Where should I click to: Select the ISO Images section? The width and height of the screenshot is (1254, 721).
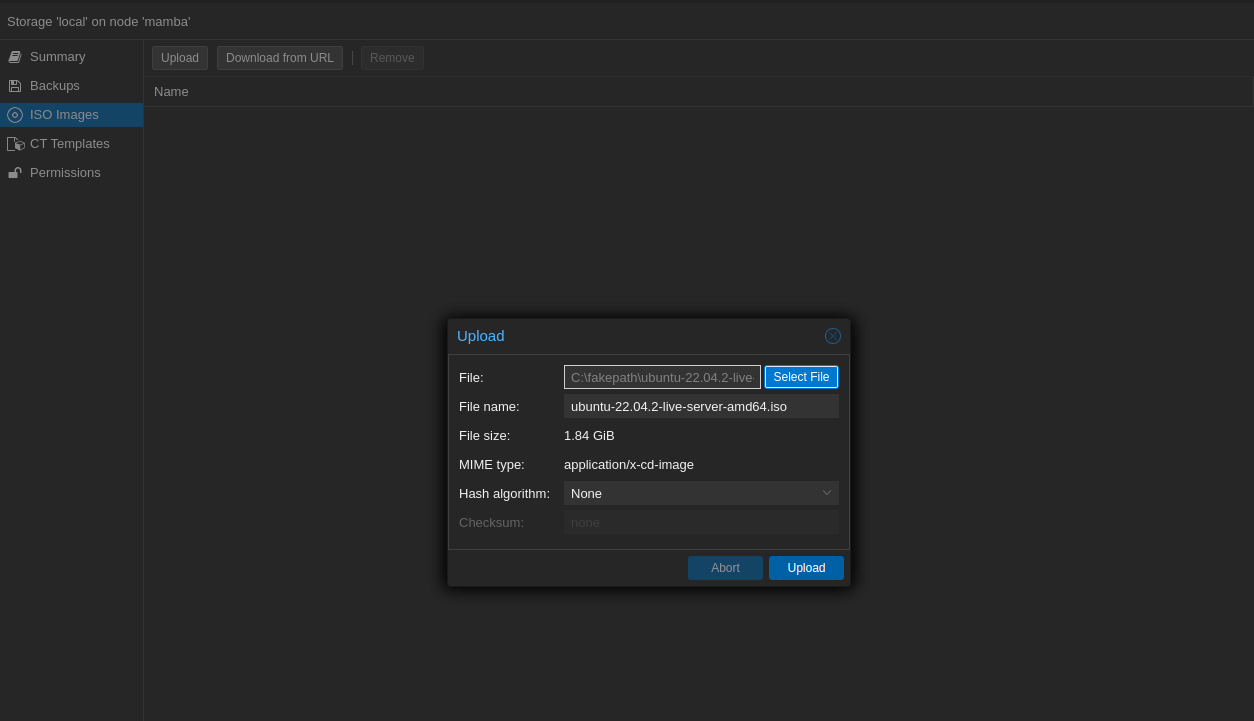pyautogui.click(x=72, y=115)
